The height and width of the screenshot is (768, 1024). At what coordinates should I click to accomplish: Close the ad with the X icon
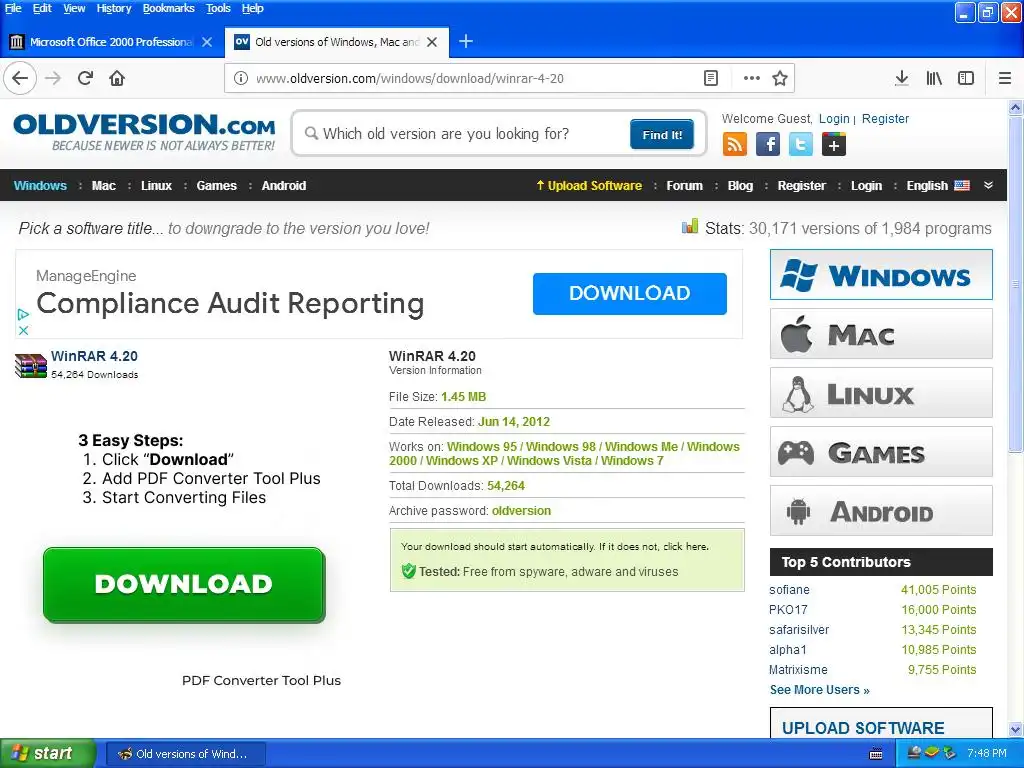tap(23, 330)
